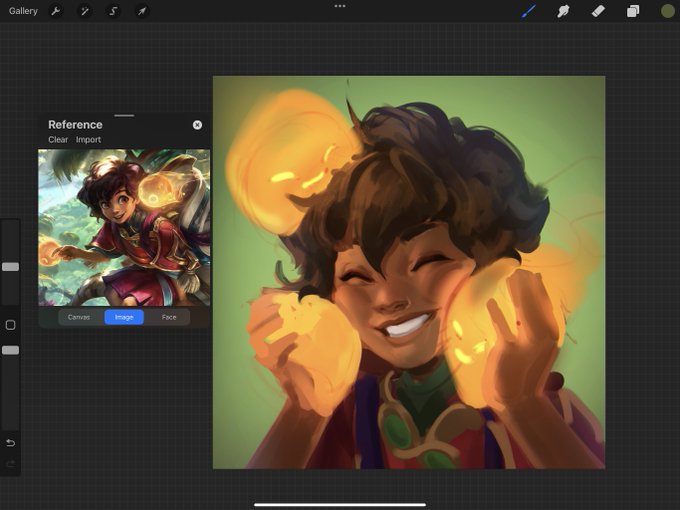Open the Adjustments magic wand menu
The image size is (680, 510).
(85, 11)
